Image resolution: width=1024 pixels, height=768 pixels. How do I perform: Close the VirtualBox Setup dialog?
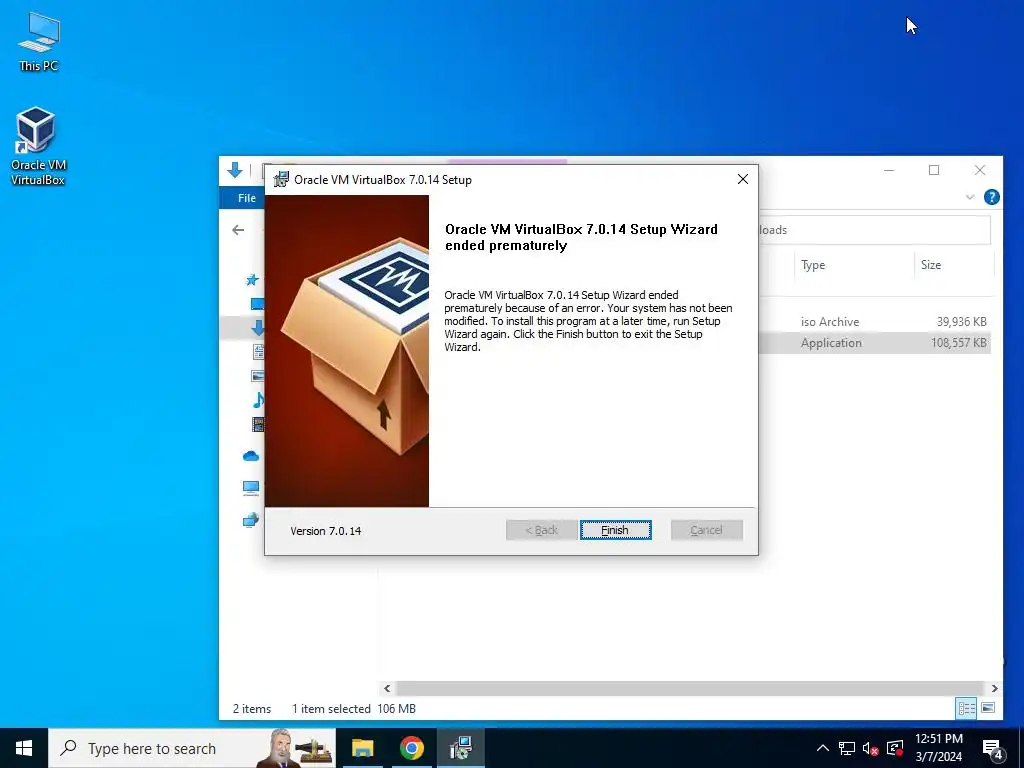click(743, 179)
